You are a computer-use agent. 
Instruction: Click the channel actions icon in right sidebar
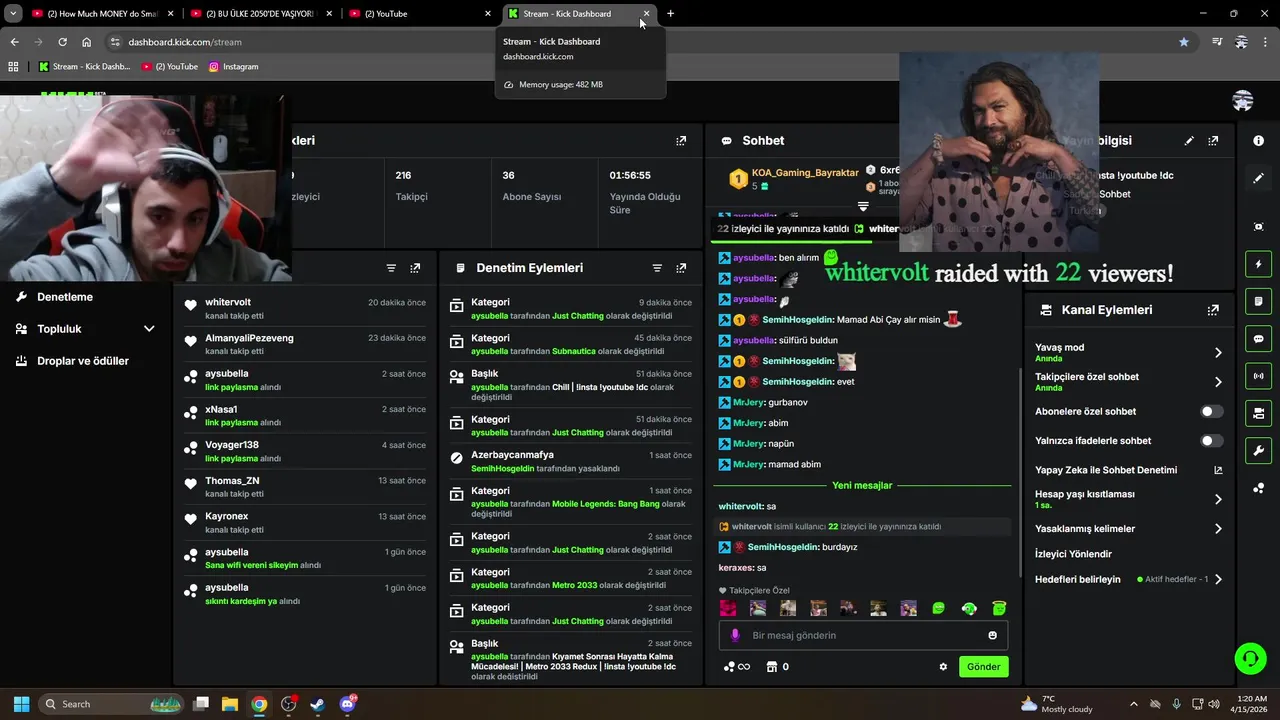[1258, 413]
